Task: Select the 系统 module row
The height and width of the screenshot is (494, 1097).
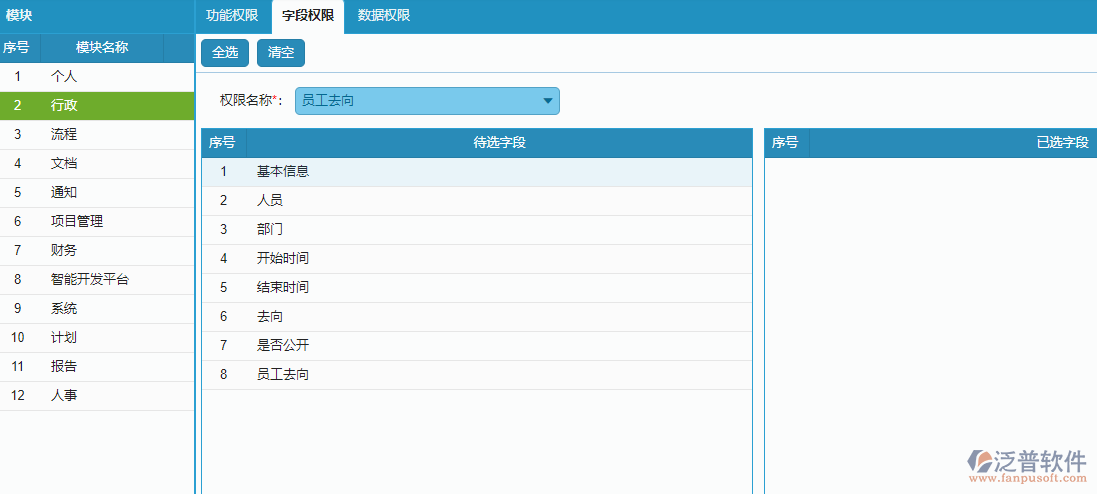Action: coord(97,309)
